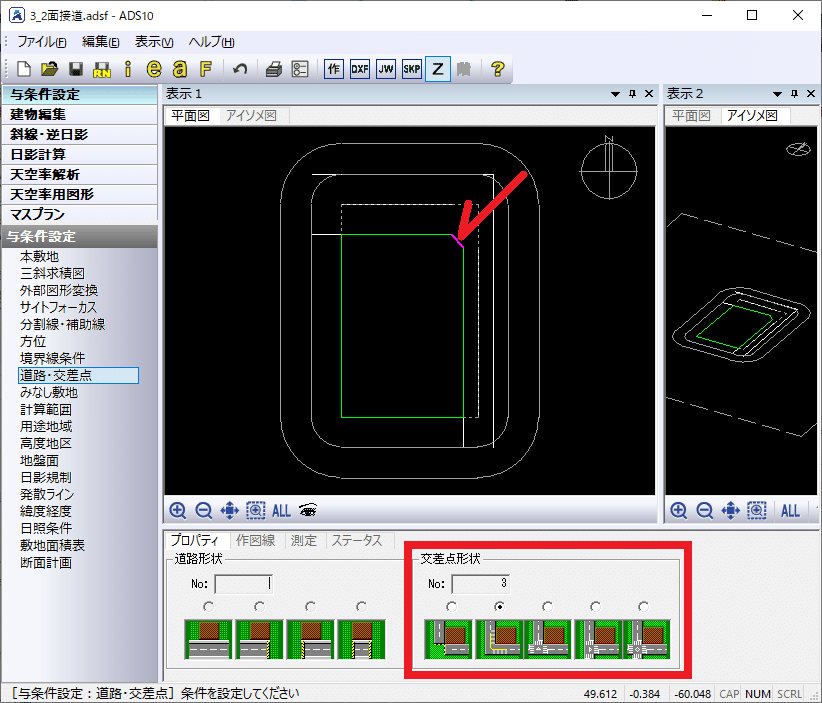The height and width of the screenshot is (703, 822).
Task: Zoom out on the 表示1 view
Action: 203,510
